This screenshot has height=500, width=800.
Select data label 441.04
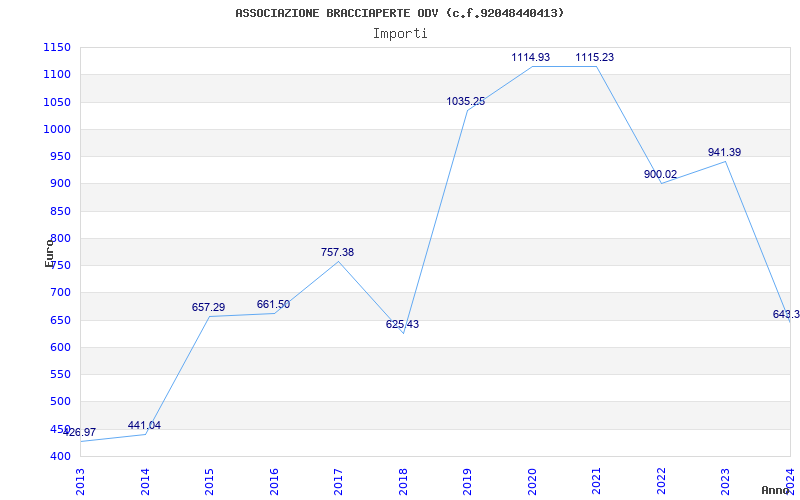click(x=144, y=426)
